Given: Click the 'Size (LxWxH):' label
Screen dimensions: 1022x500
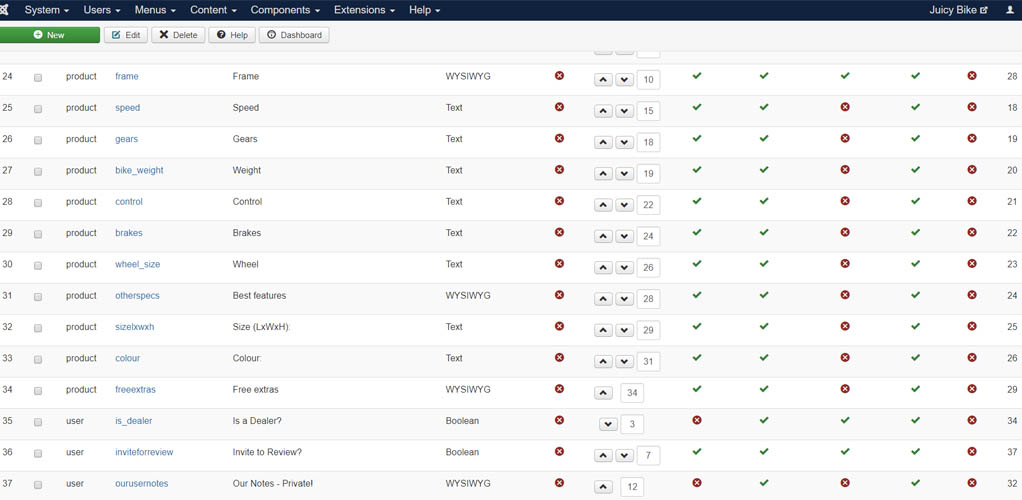Looking at the screenshot, I should (261, 327).
